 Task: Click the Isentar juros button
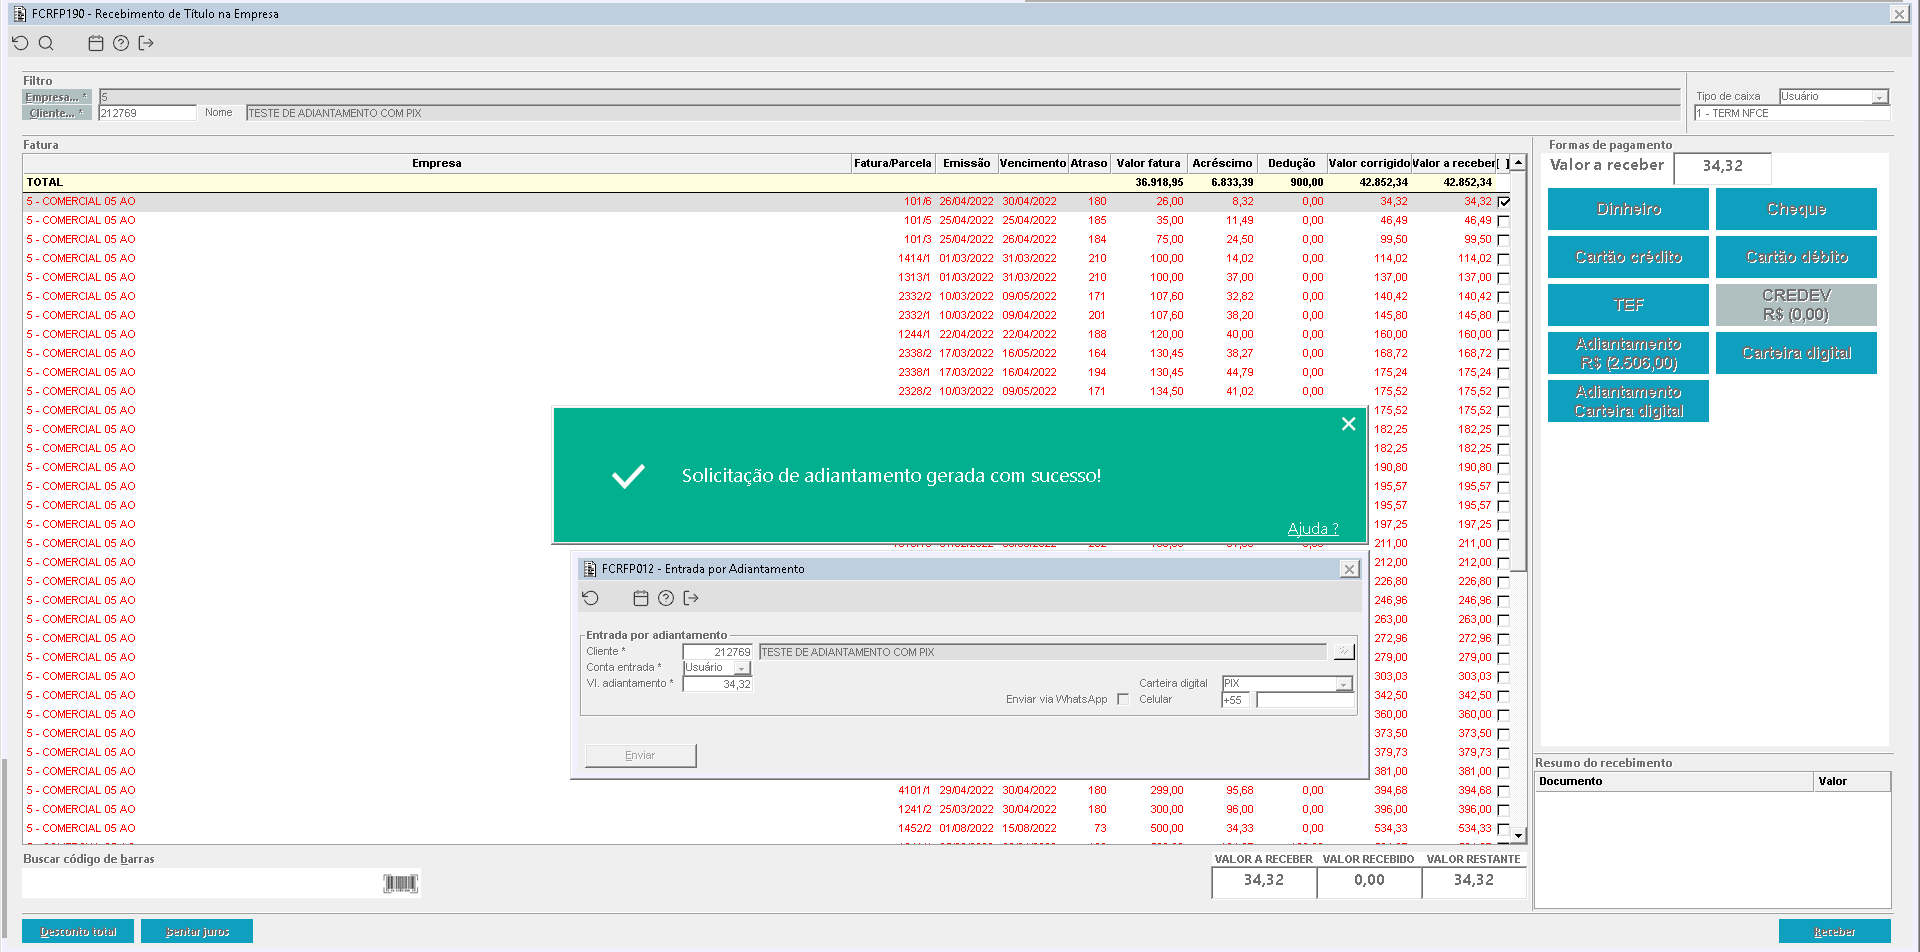[197, 931]
